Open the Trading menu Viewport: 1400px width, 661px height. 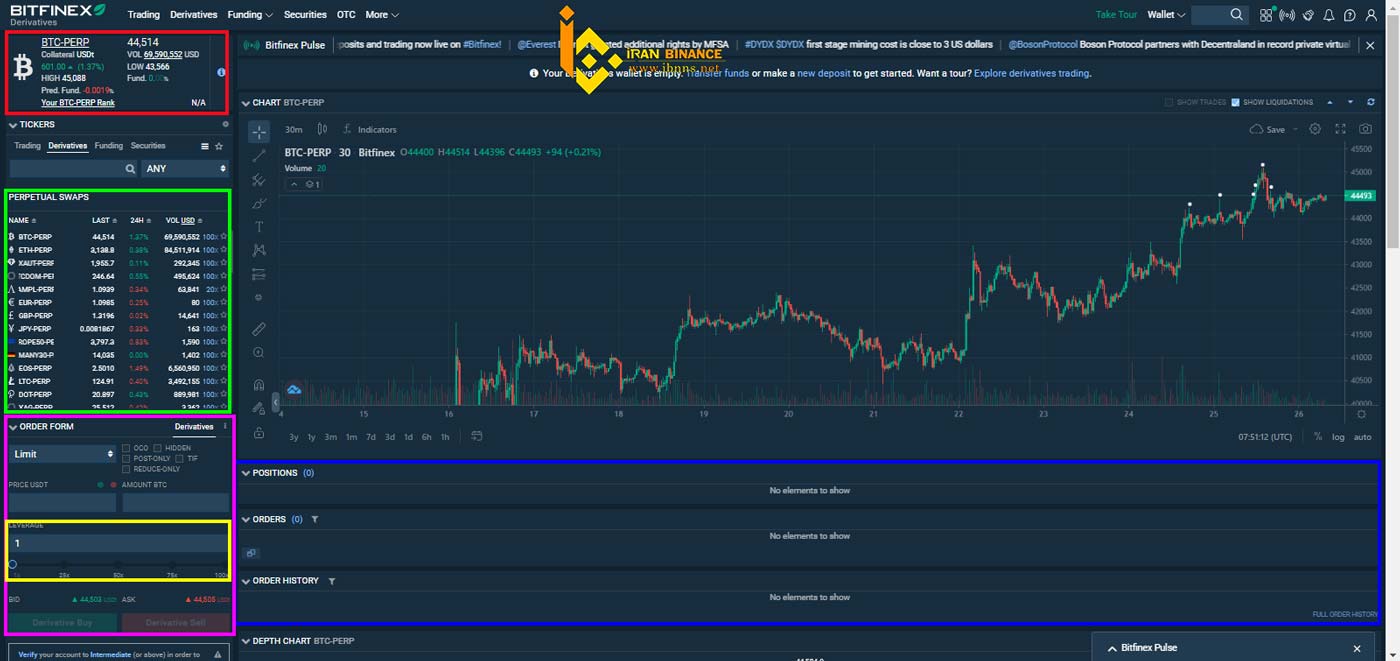pos(143,15)
